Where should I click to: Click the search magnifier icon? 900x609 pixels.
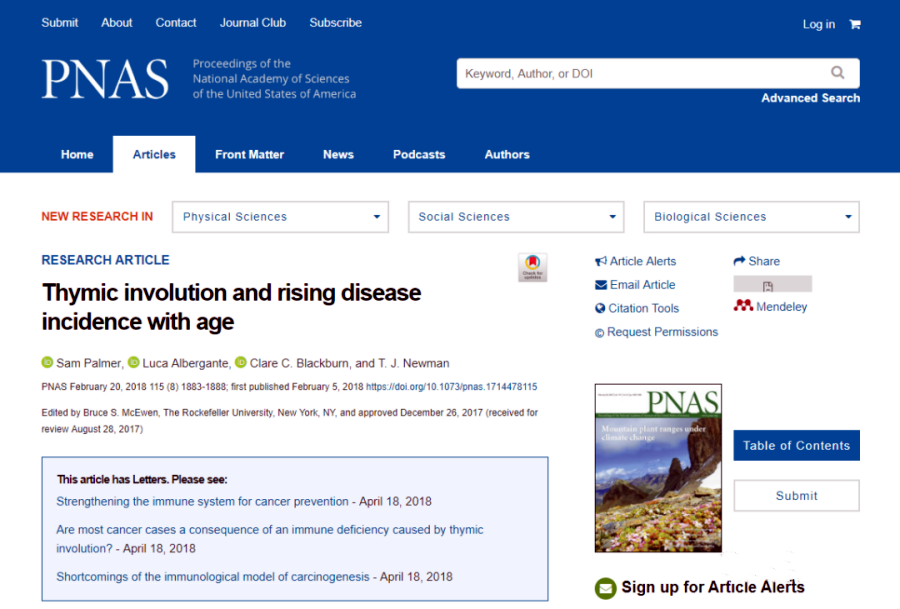coord(837,73)
